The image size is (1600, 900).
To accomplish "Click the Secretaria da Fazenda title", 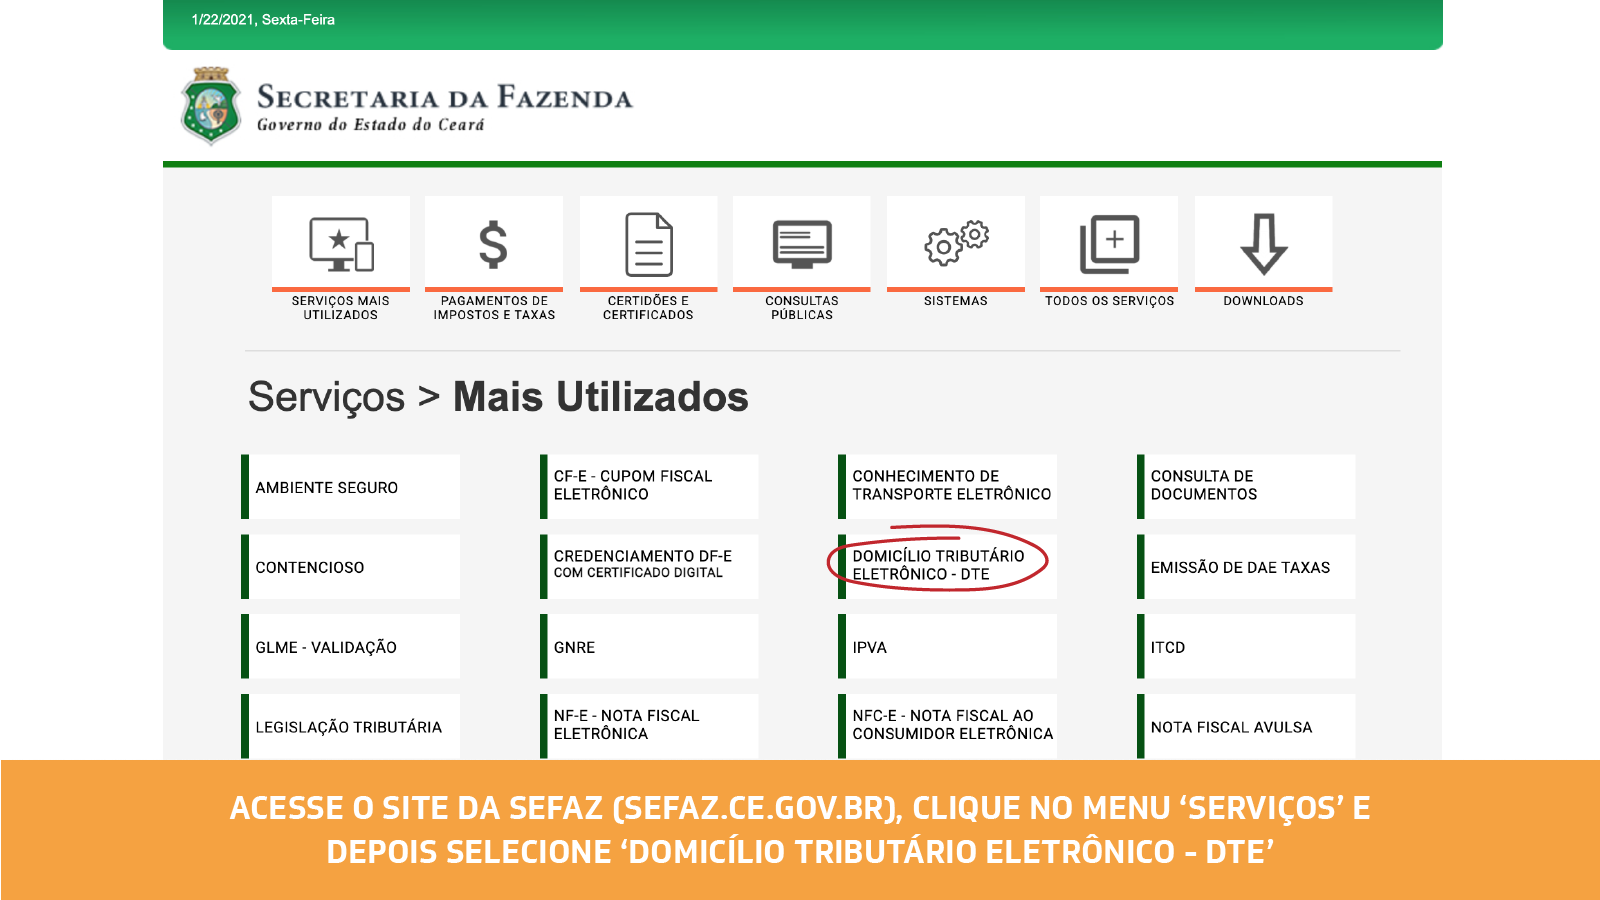I will (x=445, y=97).
